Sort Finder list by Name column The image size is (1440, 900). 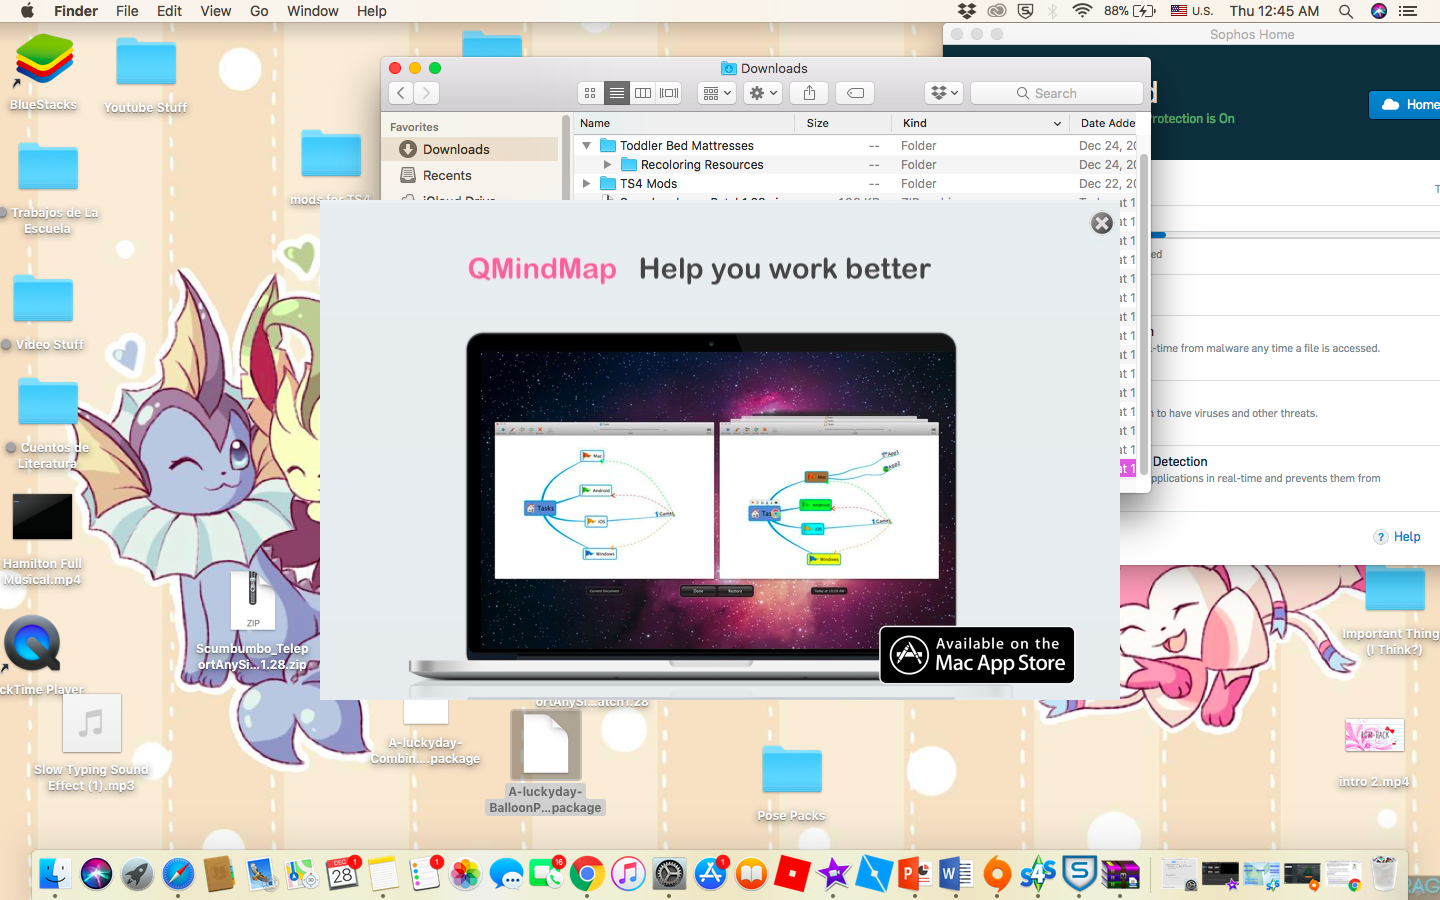684,123
